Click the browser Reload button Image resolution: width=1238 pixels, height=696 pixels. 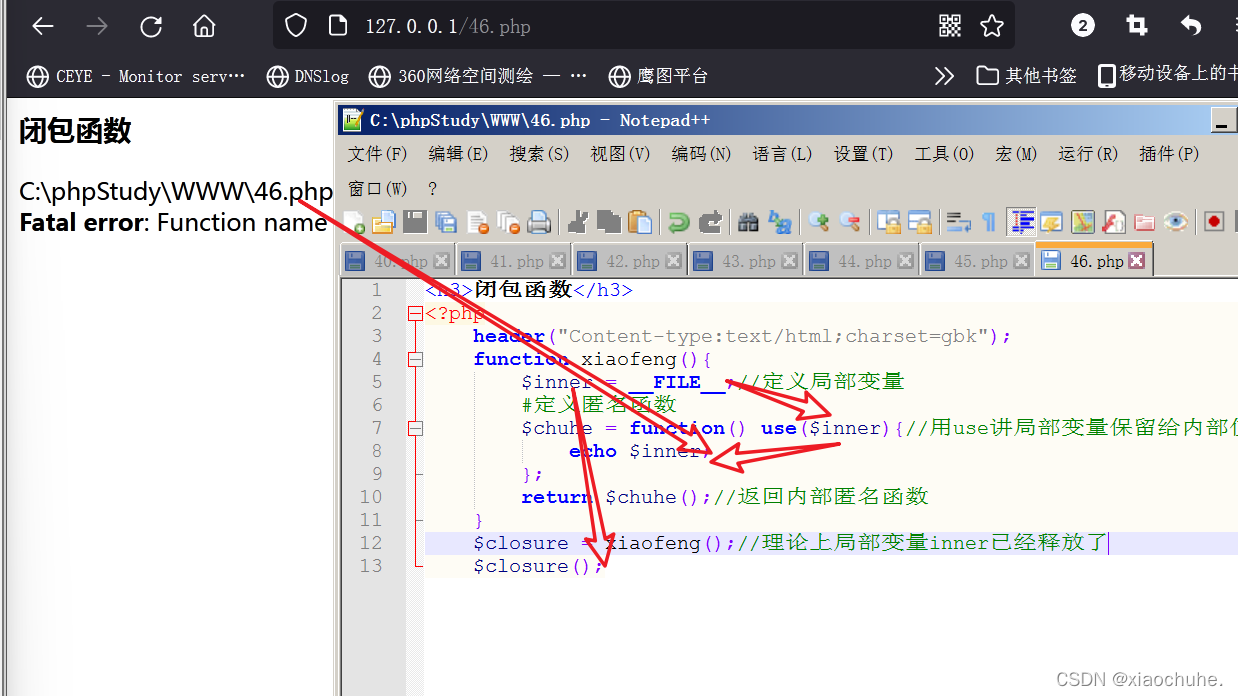click(x=151, y=26)
